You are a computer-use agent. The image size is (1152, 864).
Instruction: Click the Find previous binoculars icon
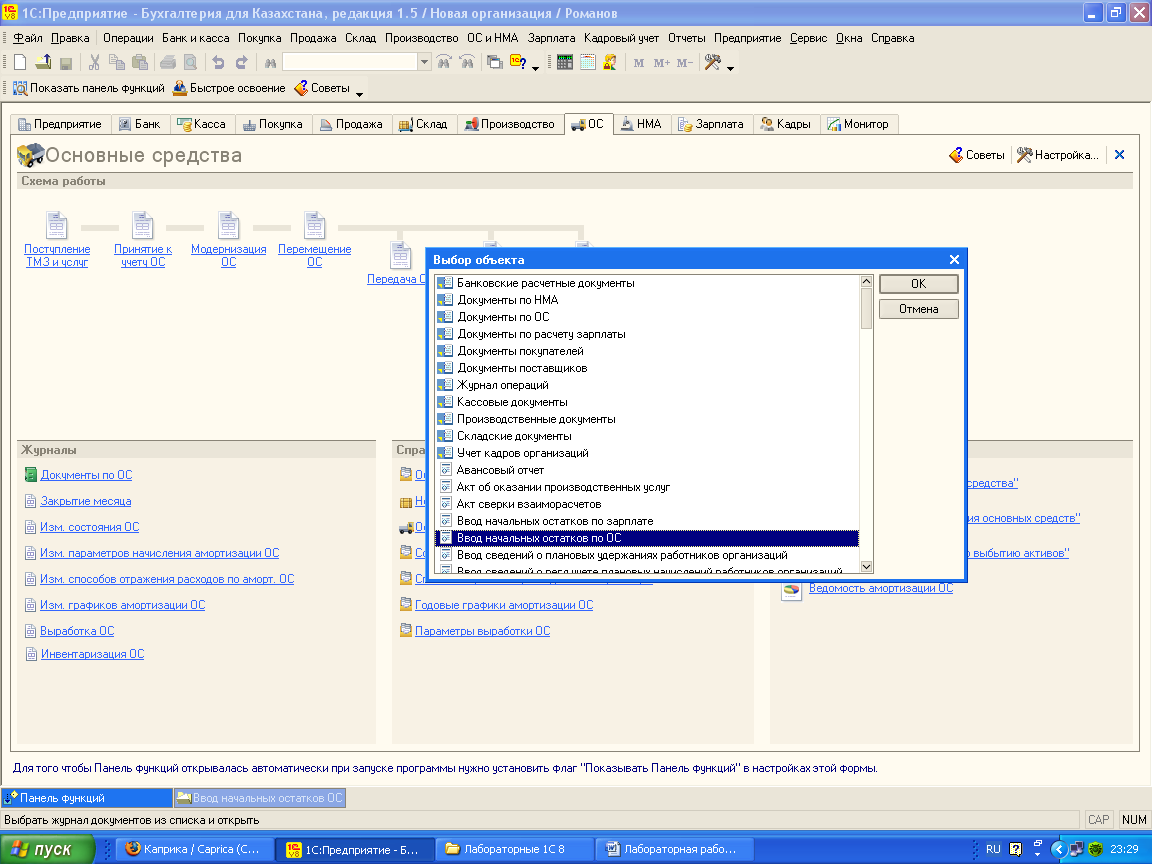click(x=444, y=63)
